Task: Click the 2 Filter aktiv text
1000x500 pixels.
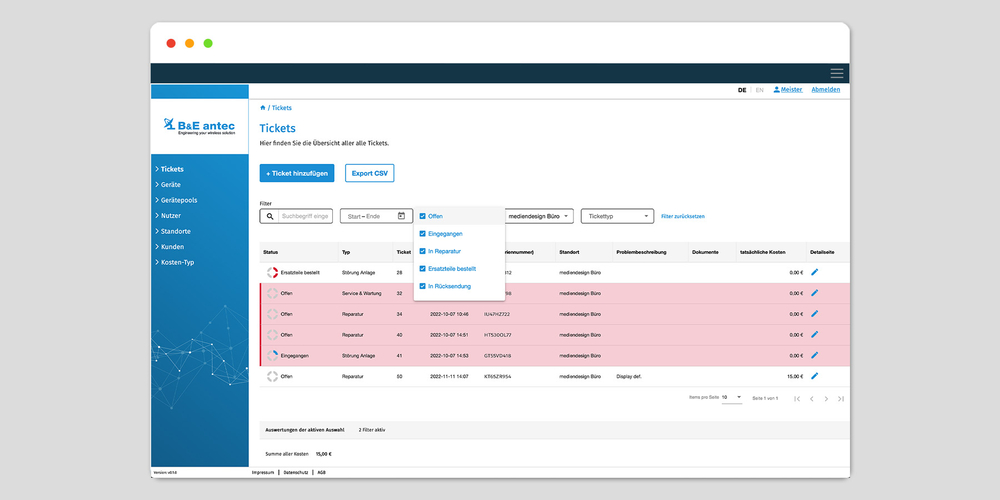Action: click(x=372, y=430)
